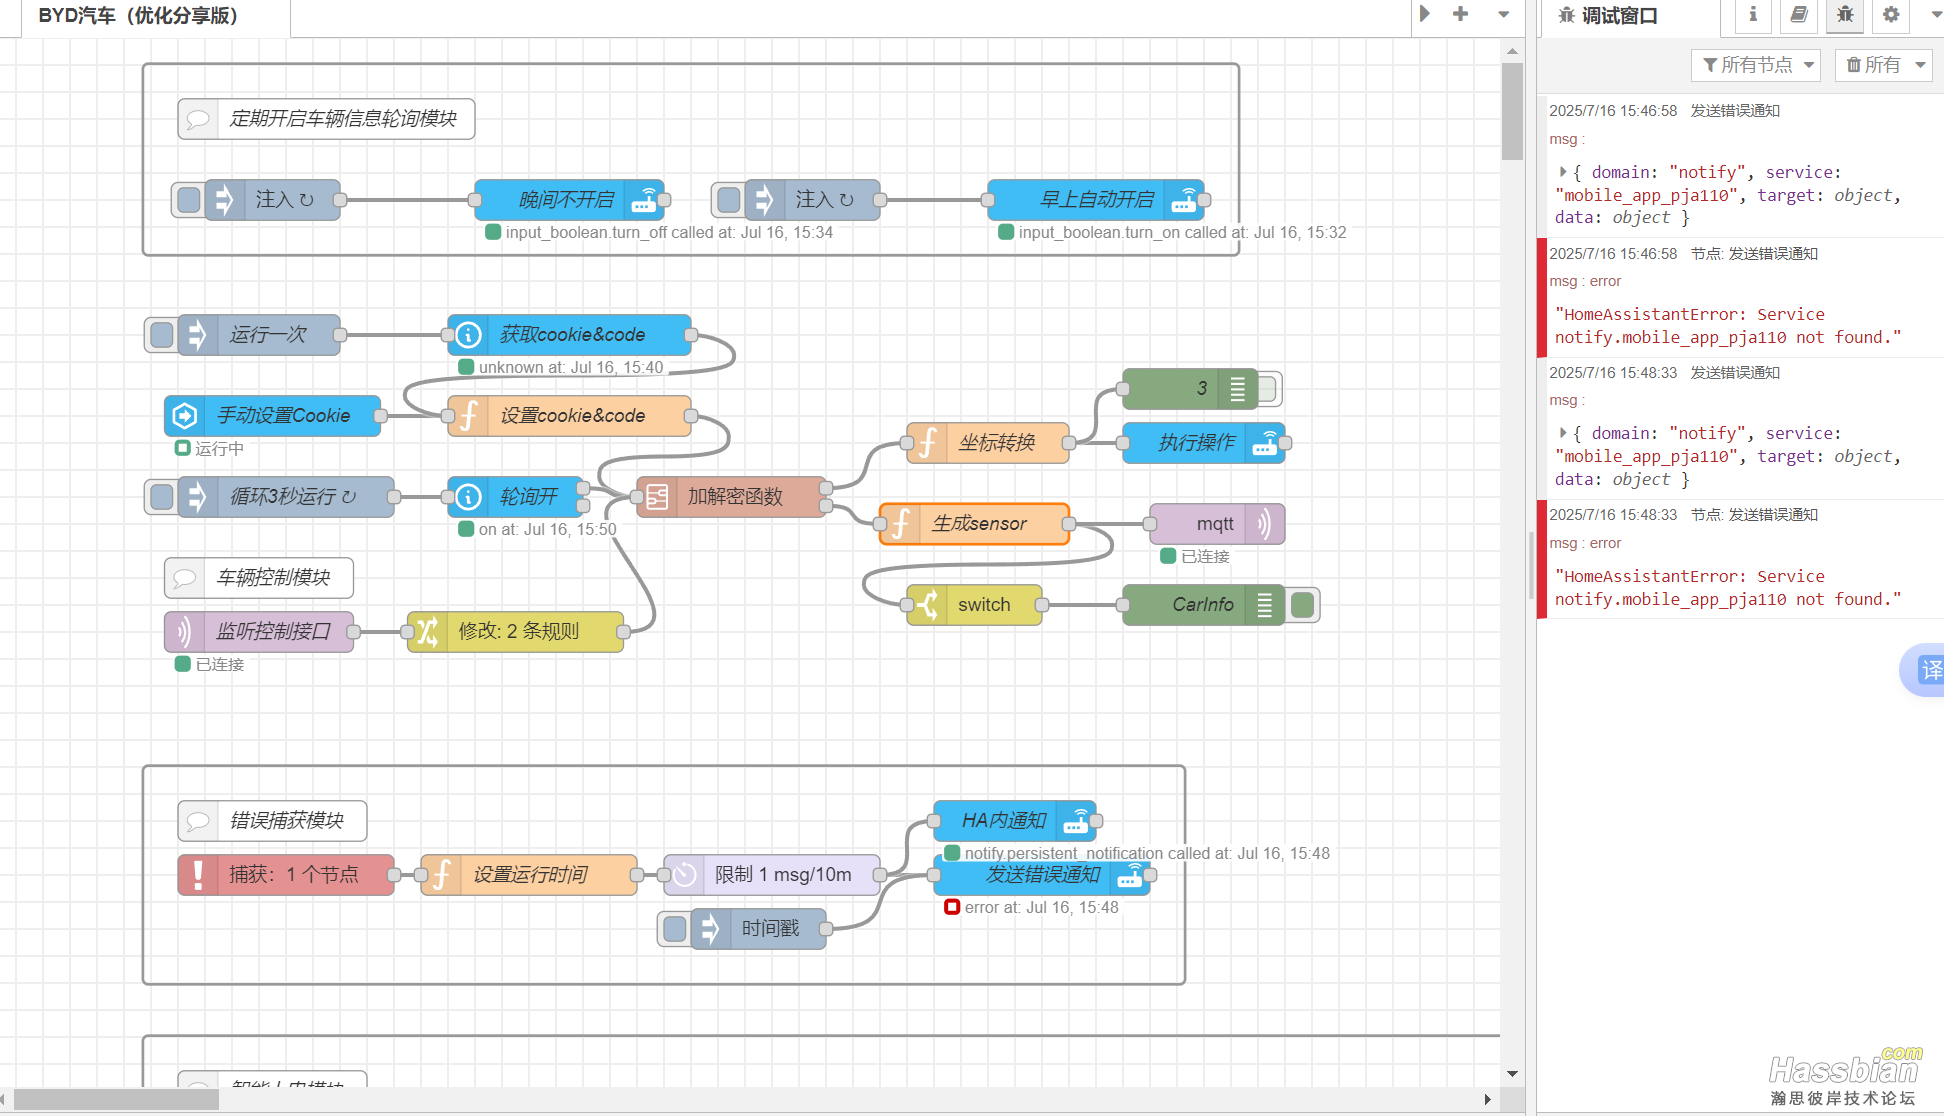Click the switch node's branch icon
Image resolution: width=1944 pixels, height=1116 pixels.
coord(927,605)
